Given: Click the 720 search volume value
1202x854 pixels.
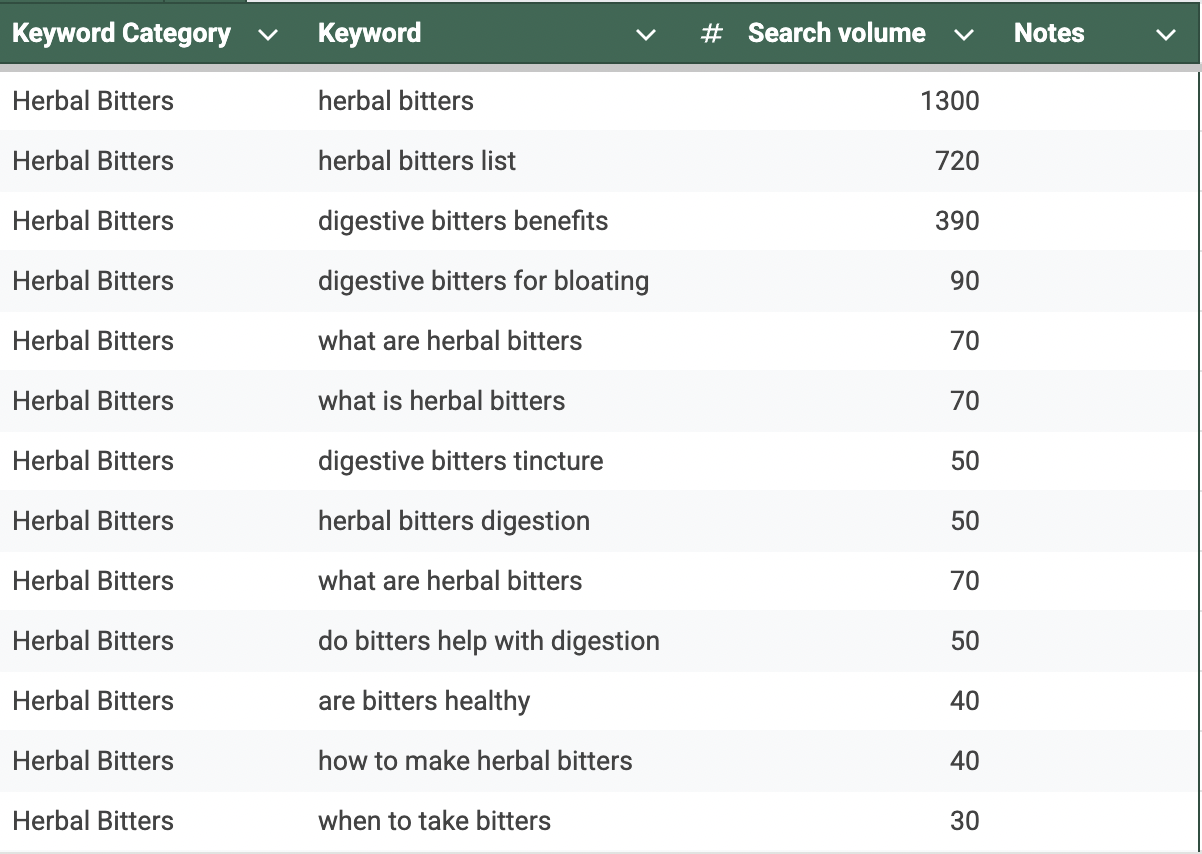Looking at the screenshot, I should [x=957, y=161].
